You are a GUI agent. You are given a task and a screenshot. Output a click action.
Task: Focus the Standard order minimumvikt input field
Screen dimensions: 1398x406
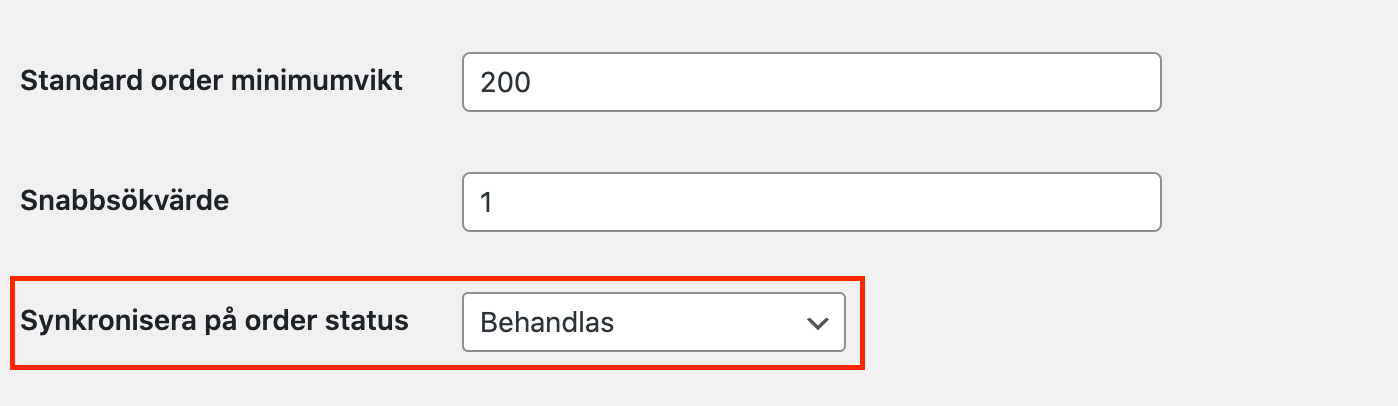click(x=811, y=82)
